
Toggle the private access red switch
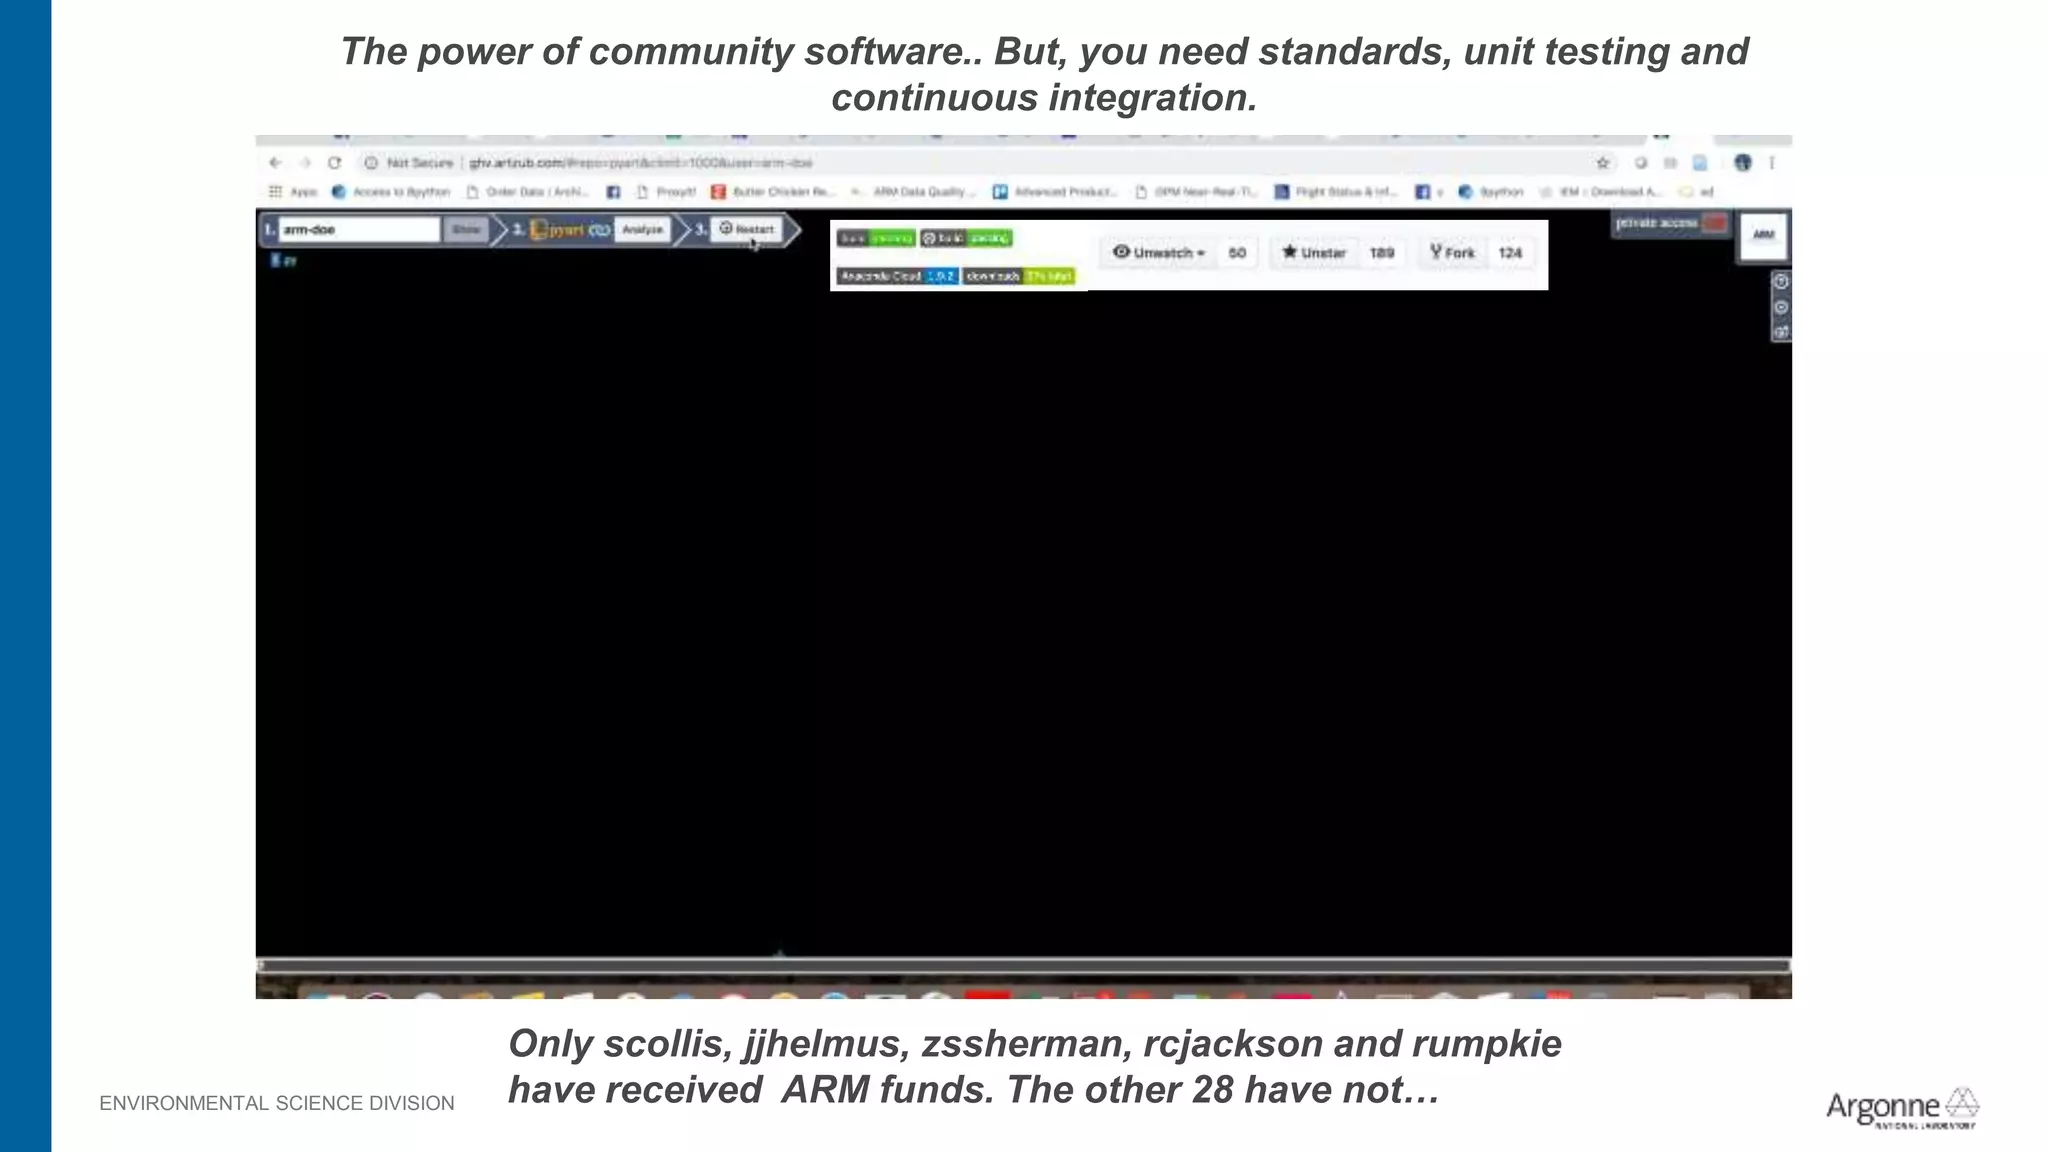[1715, 223]
